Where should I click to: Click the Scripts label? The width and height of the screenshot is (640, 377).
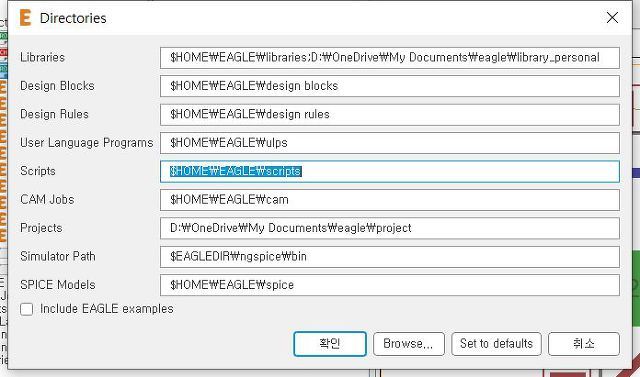click(x=38, y=171)
